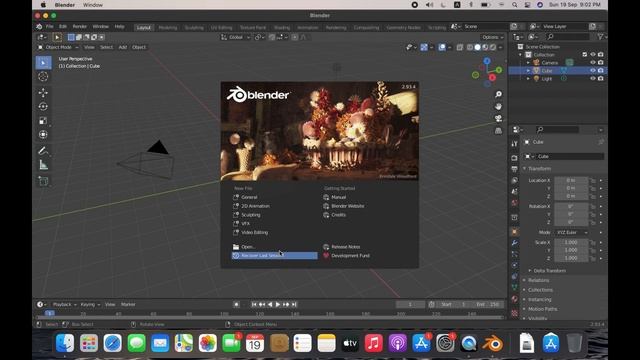The image size is (640, 360).
Task: Click the current frame number field
Action: (410, 304)
